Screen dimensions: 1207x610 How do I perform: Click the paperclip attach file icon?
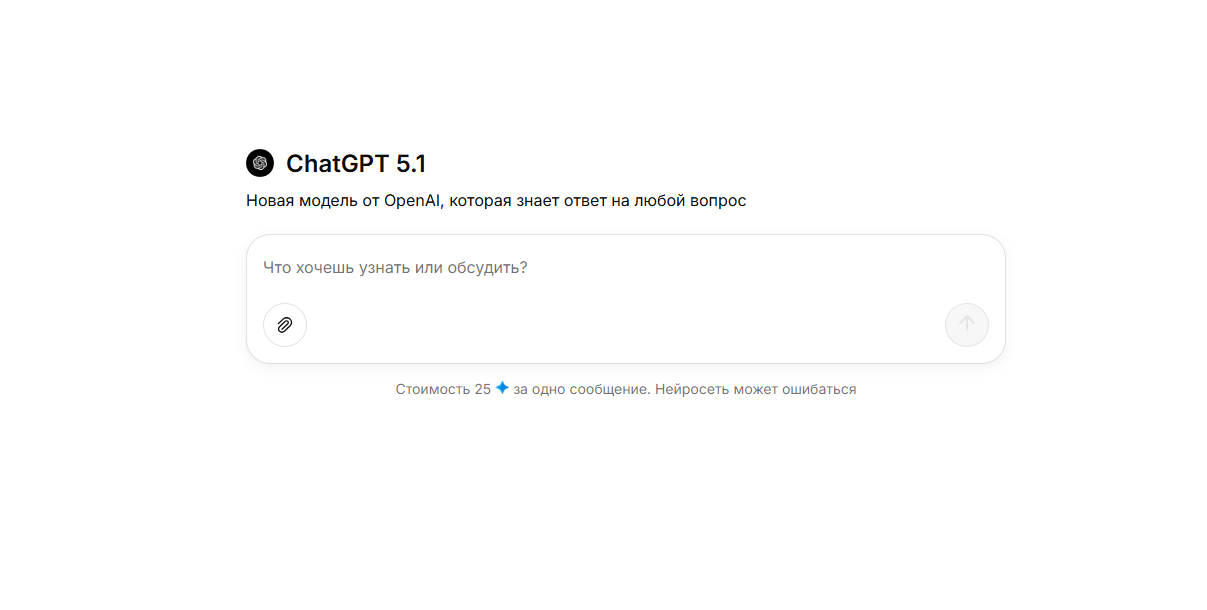tap(285, 325)
